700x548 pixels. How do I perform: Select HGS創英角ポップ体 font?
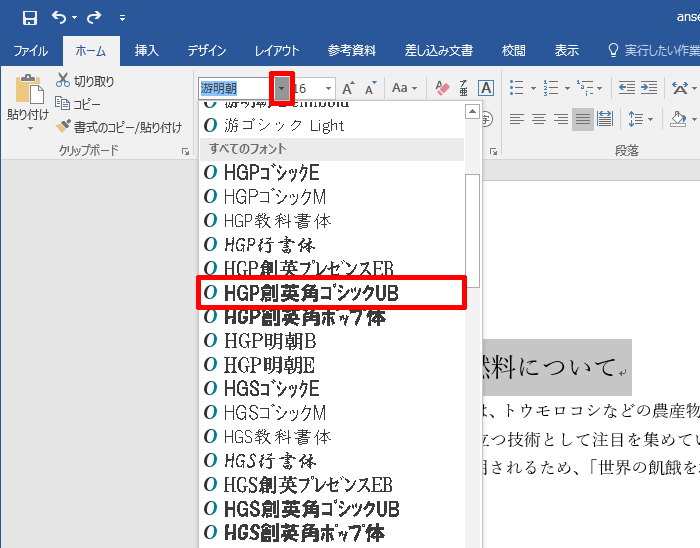(x=332, y=533)
